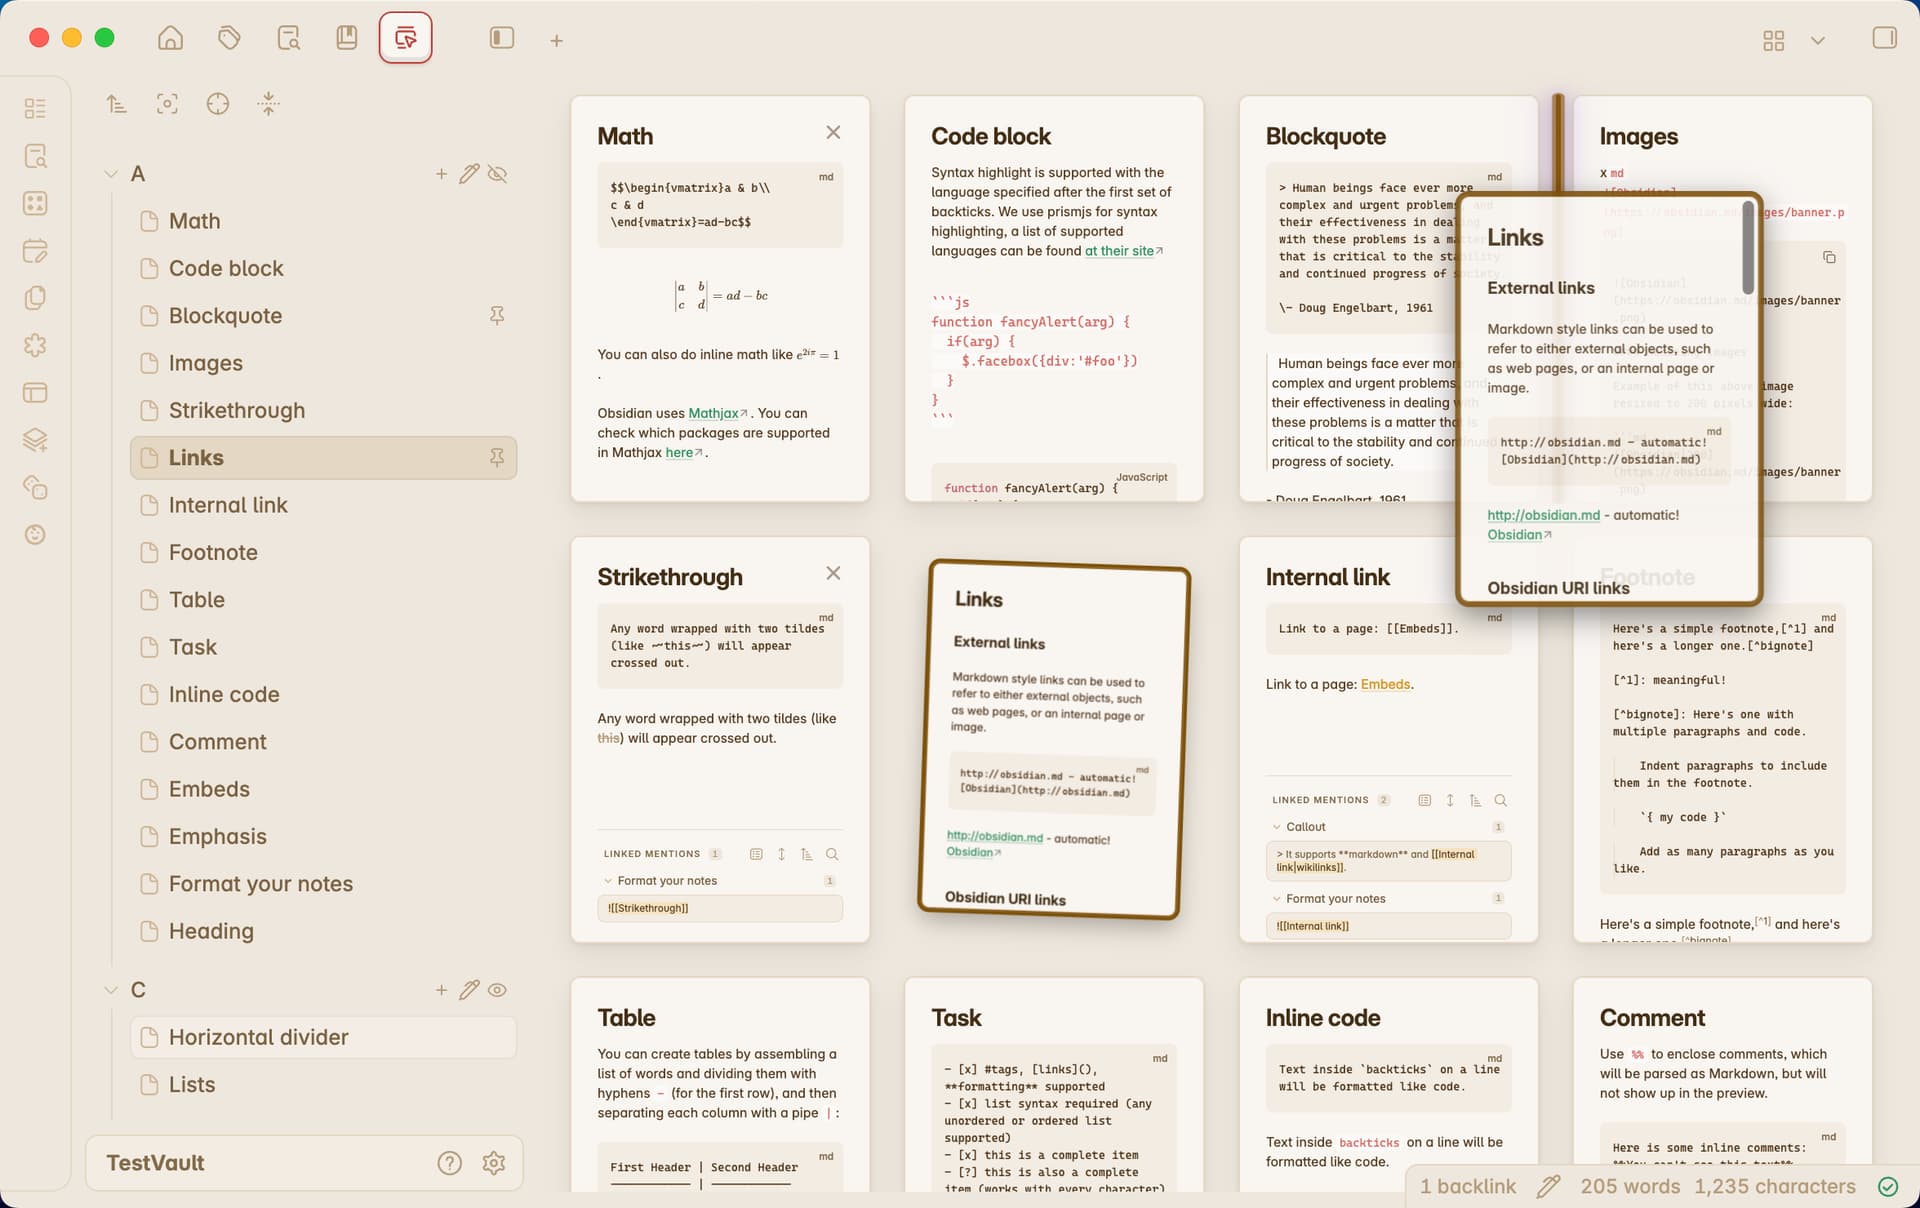Close the Strikethrough card
Image resolution: width=1920 pixels, height=1208 pixels.
833,573
